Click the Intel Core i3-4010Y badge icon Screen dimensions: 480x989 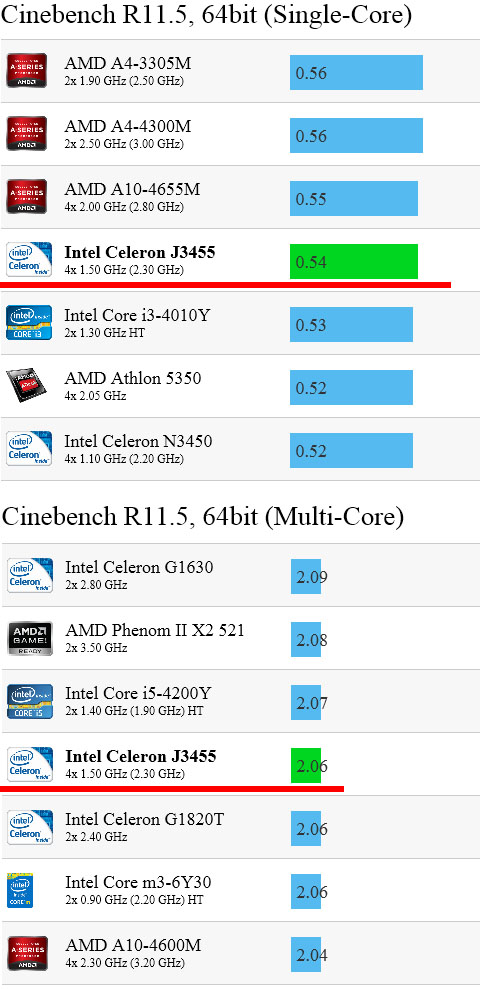click(x=29, y=322)
